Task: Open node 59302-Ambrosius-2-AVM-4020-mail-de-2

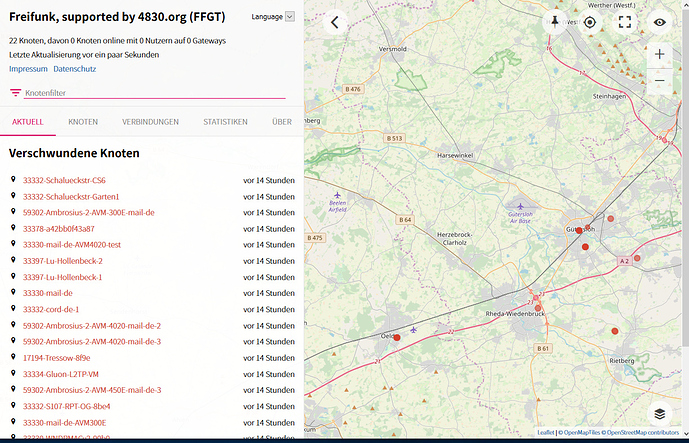Action: coord(92,326)
